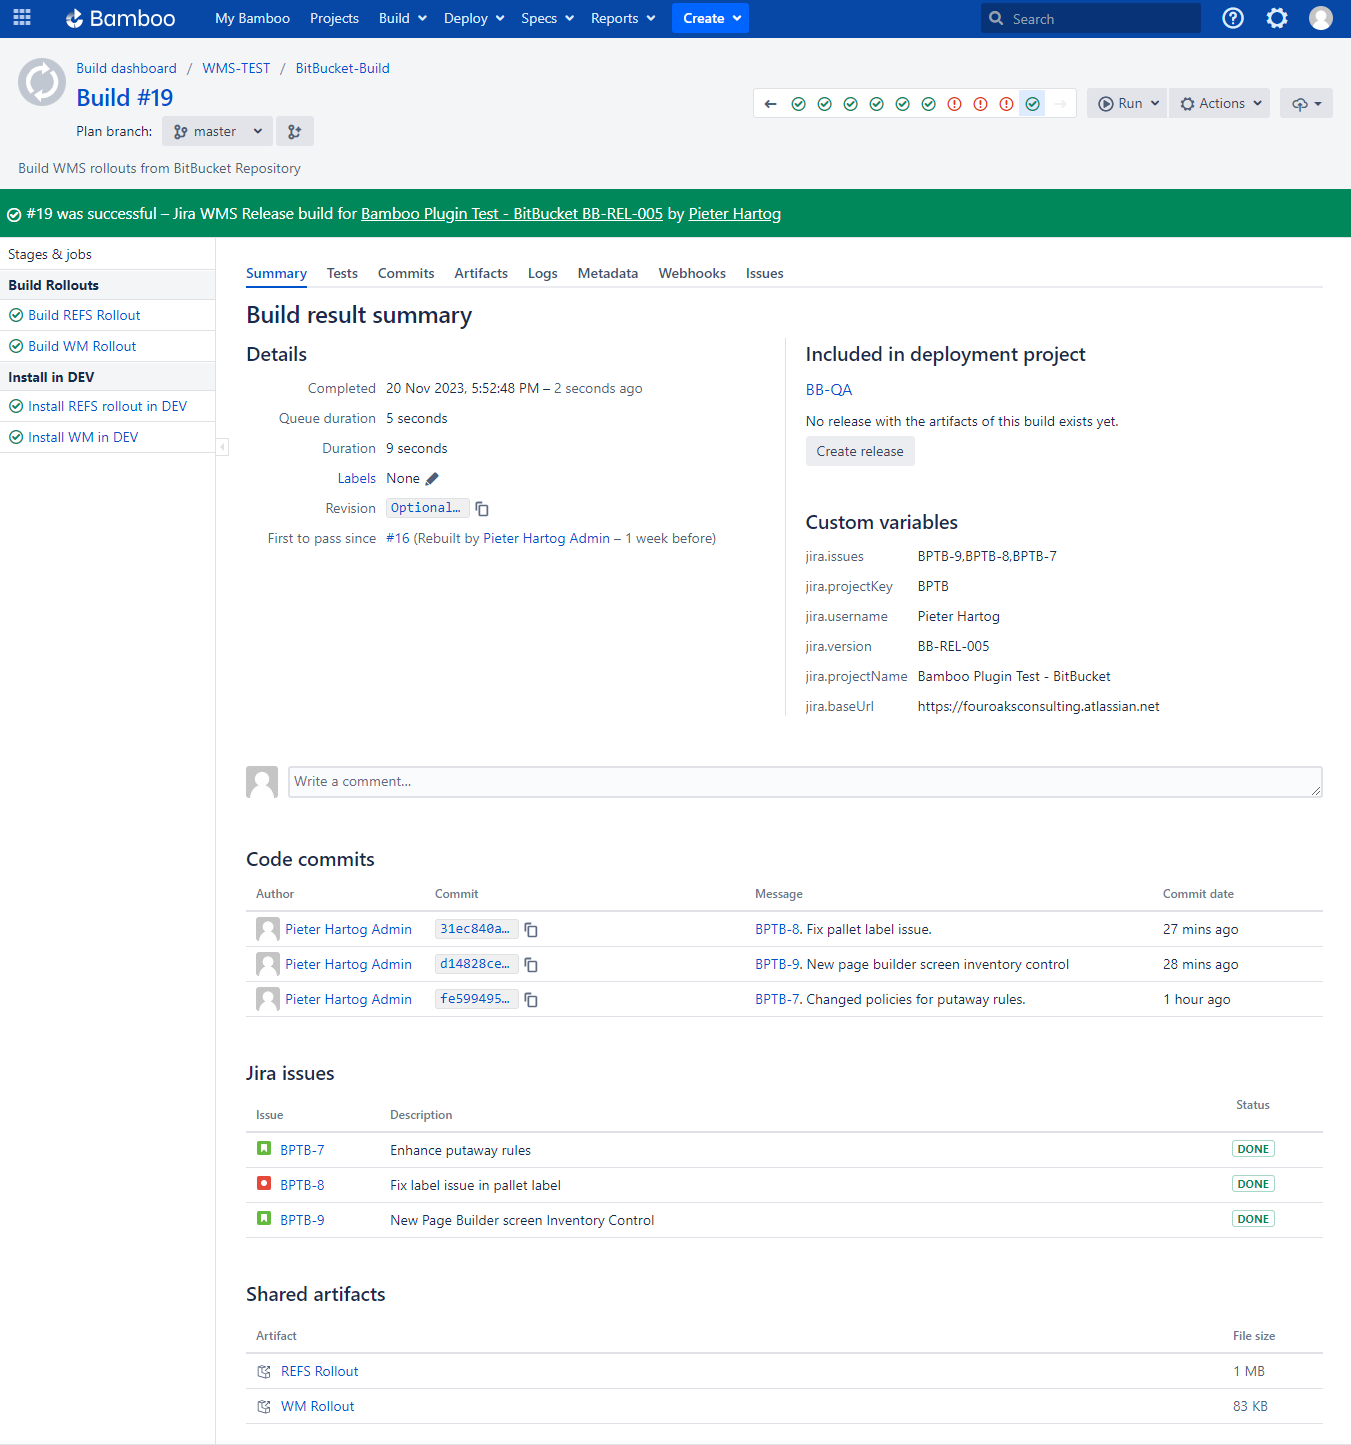
Task: Open the Create dropdown button
Action: (x=710, y=18)
